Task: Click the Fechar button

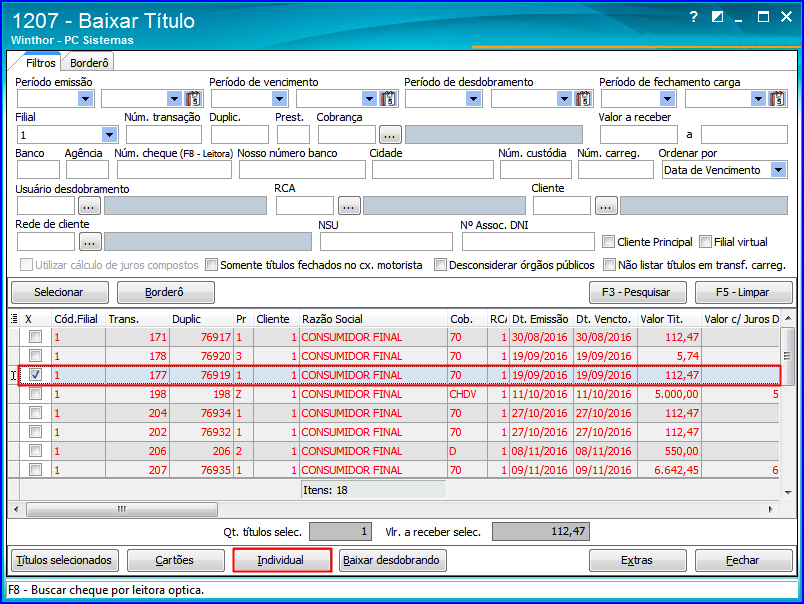Action: click(x=743, y=560)
